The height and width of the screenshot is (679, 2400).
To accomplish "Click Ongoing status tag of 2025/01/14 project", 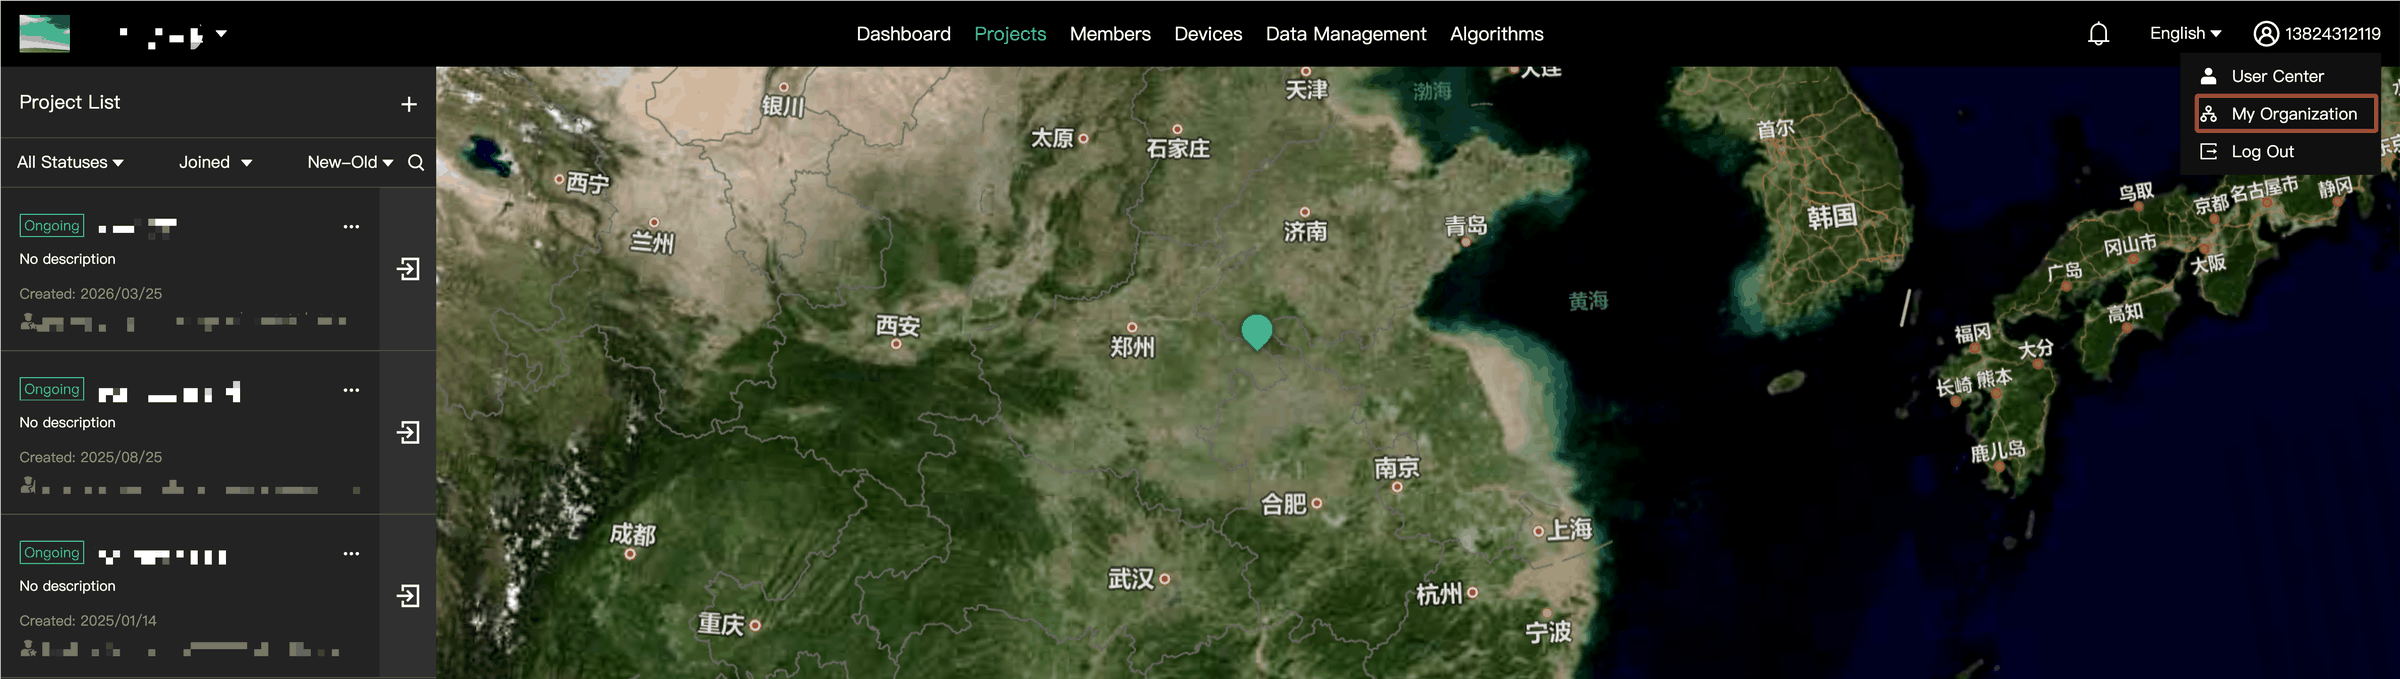I will point(52,553).
